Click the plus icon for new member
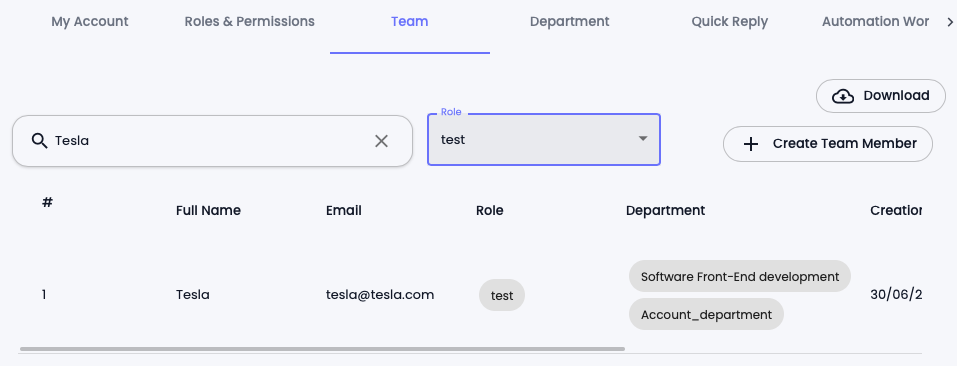This screenshot has width=957, height=366. pos(750,144)
